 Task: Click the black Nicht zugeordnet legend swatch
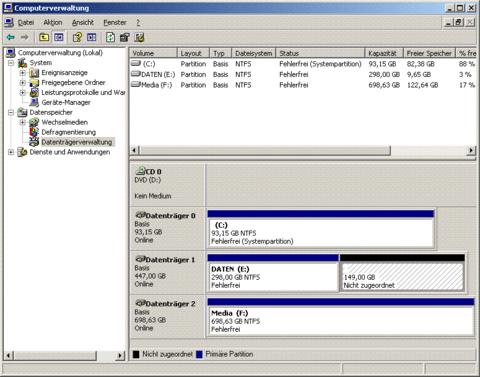tap(136, 354)
